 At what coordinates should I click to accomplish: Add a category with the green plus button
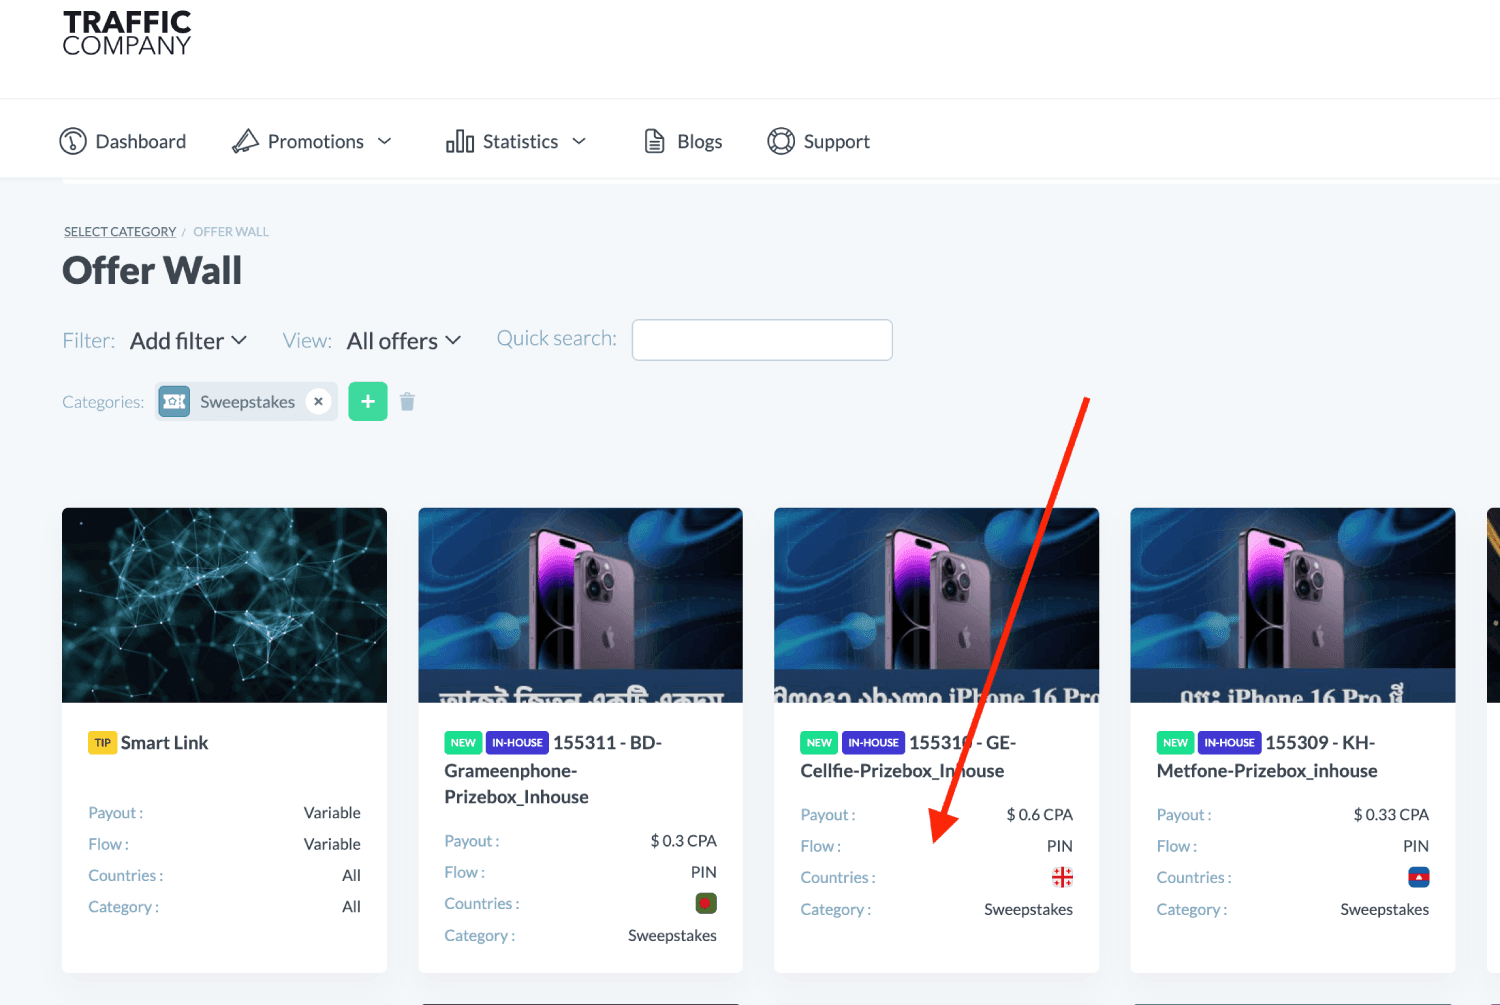[368, 402]
